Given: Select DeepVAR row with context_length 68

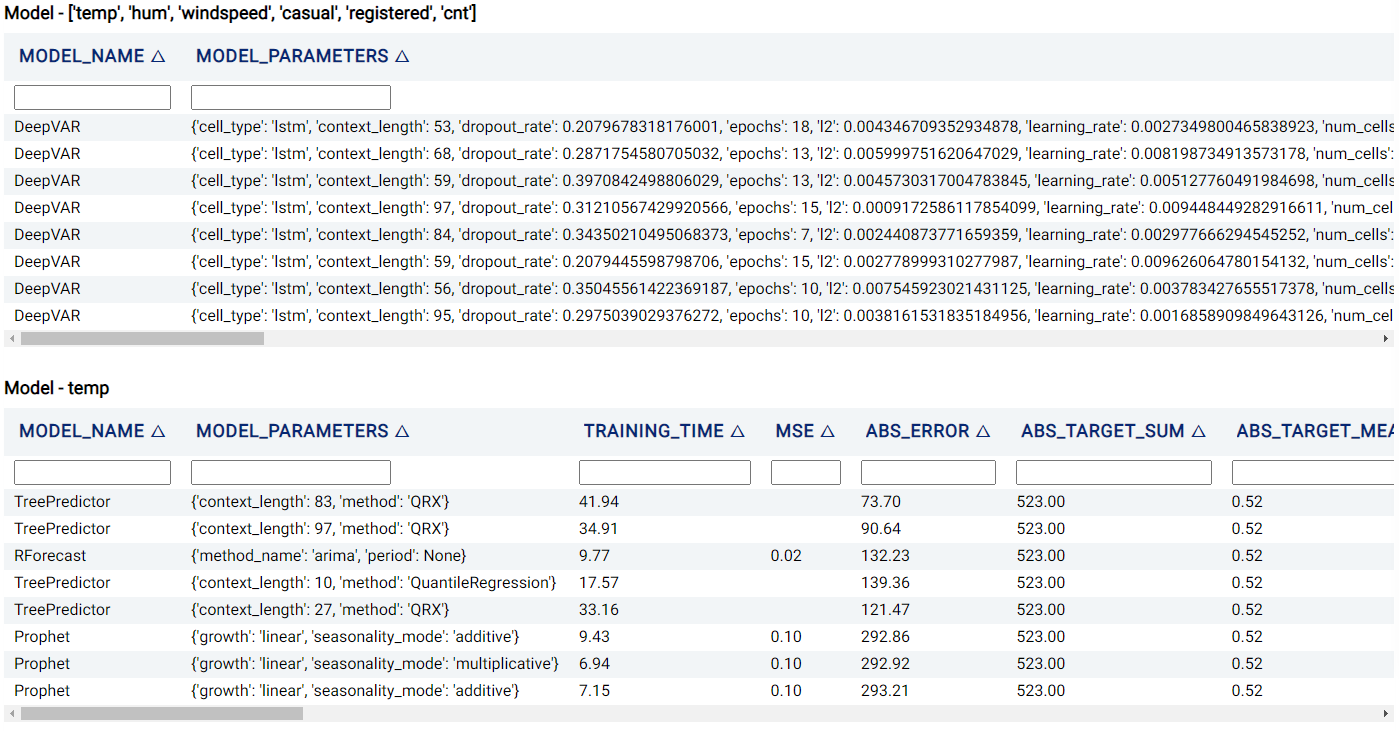Looking at the screenshot, I should (x=699, y=154).
